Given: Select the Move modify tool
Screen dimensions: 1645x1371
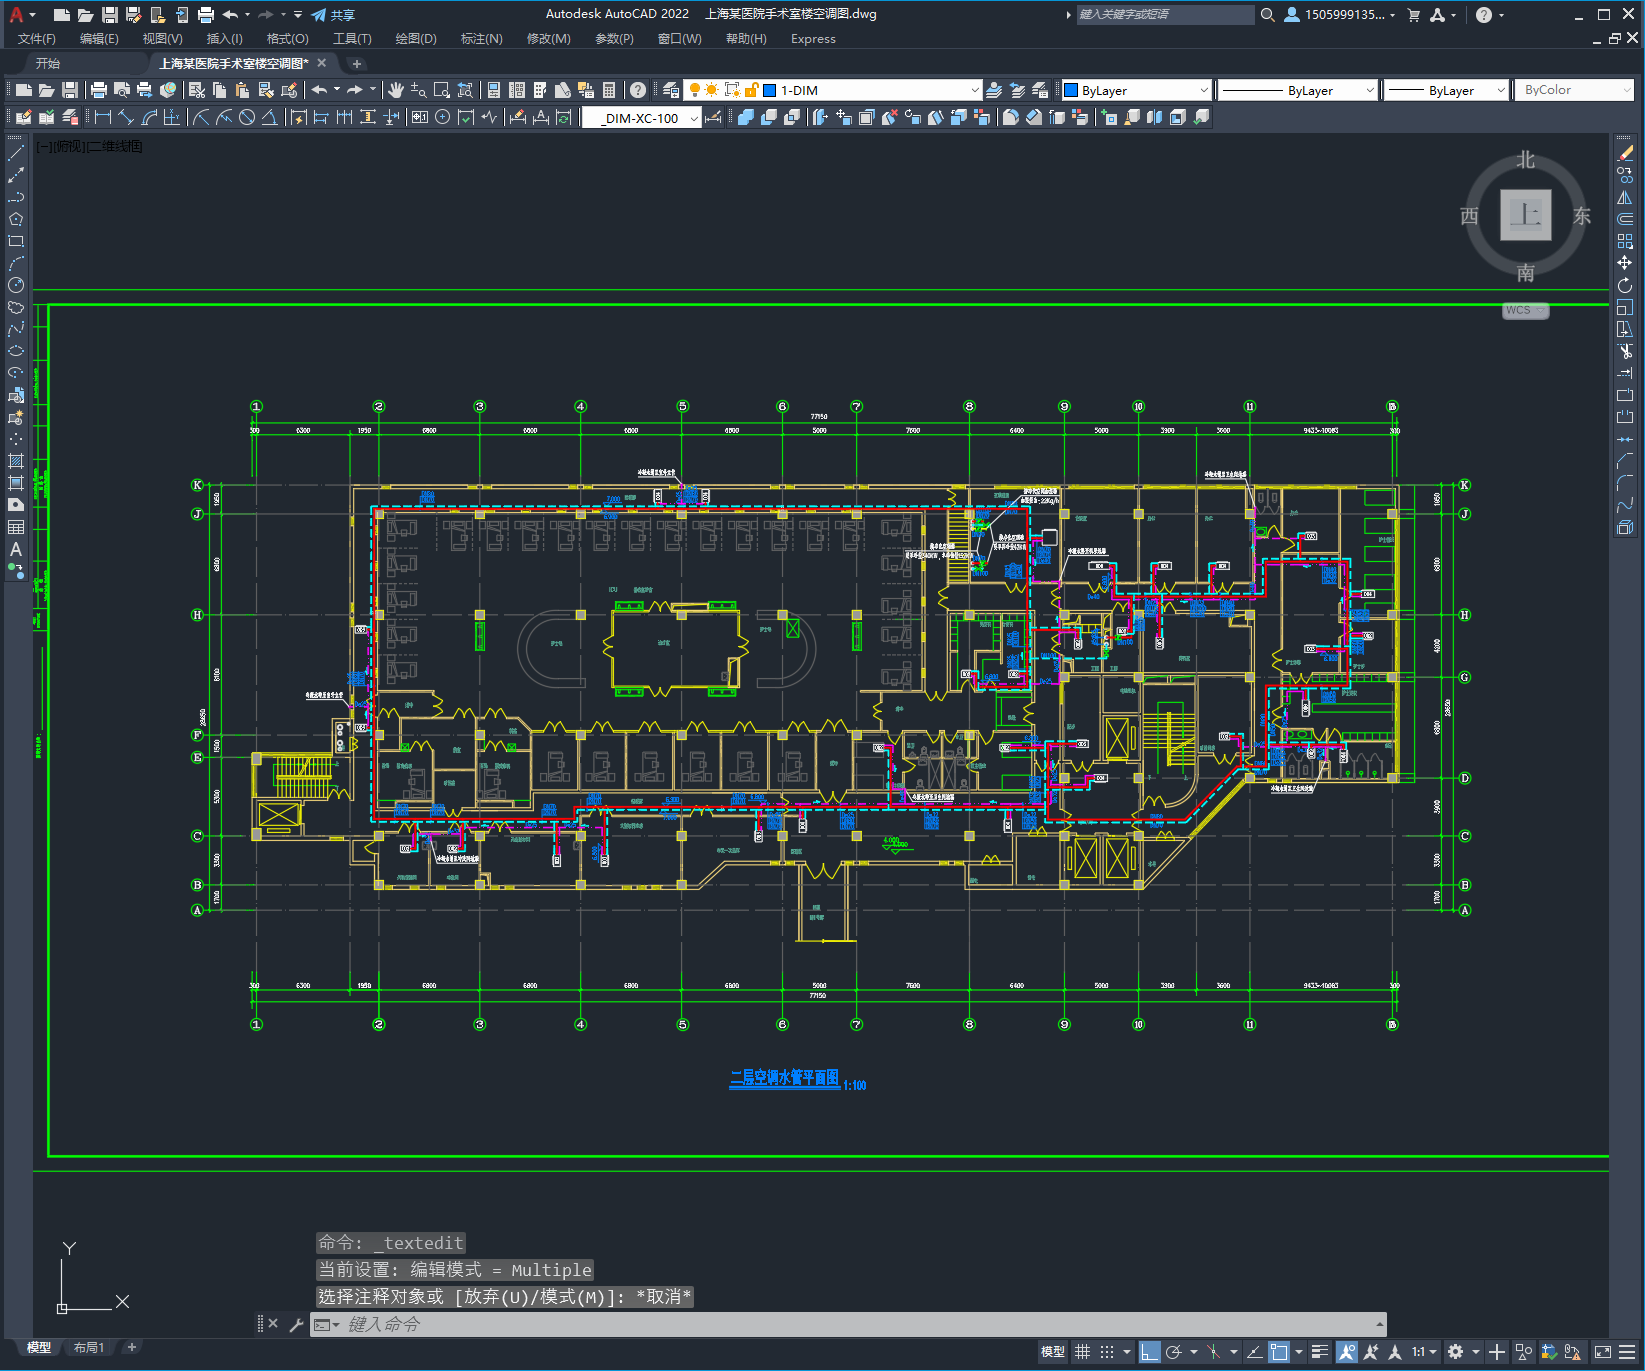Looking at the screenshot, I should pos(1625,263).
